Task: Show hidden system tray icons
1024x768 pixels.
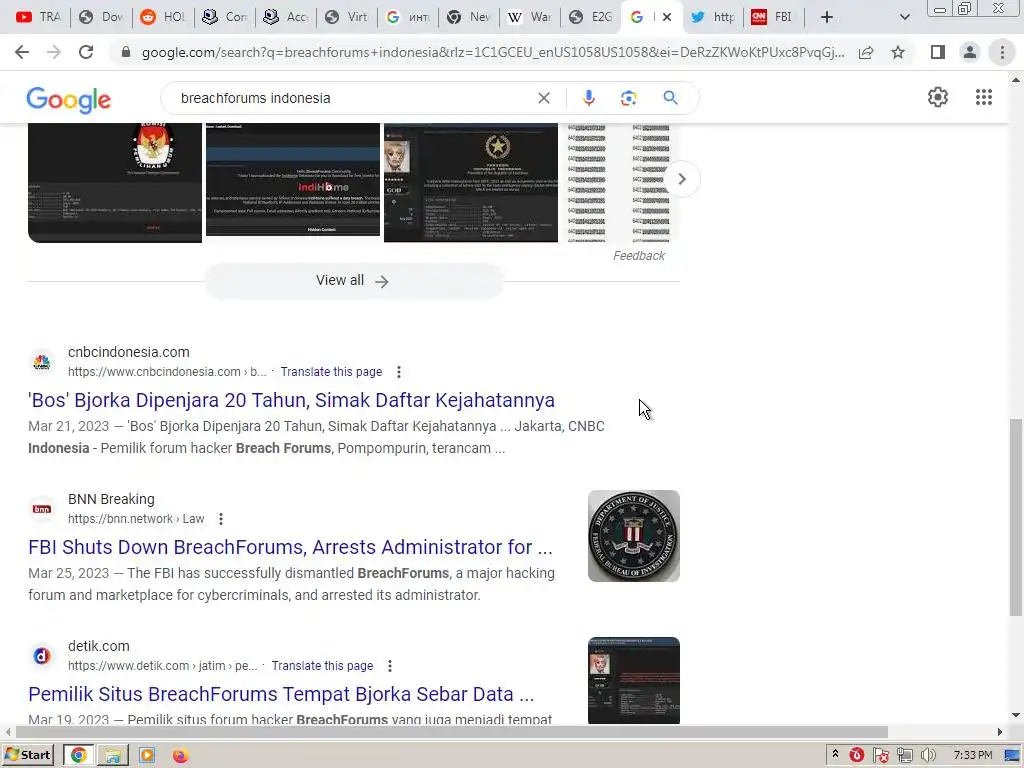Action: pos(835,755)
